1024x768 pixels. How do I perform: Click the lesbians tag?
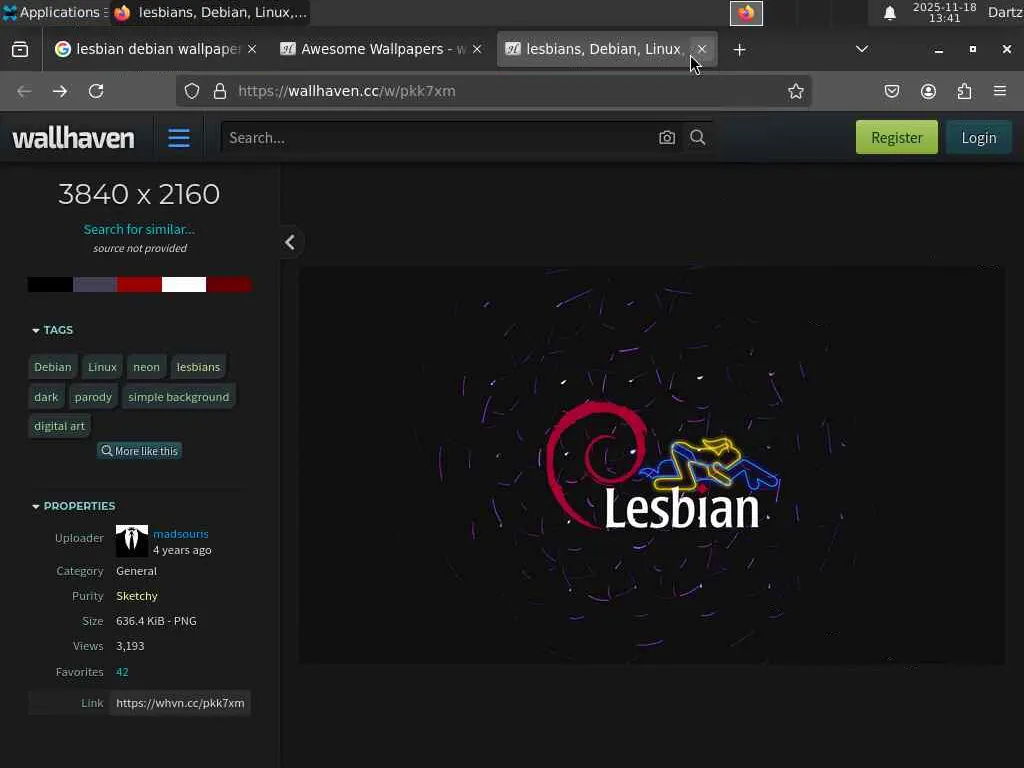(199, 367)
